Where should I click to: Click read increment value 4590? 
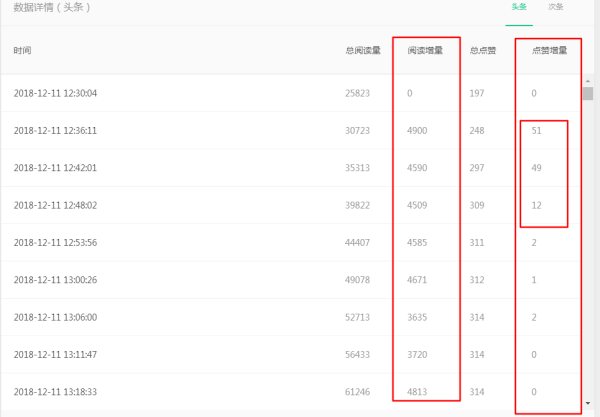coord(417,168)
